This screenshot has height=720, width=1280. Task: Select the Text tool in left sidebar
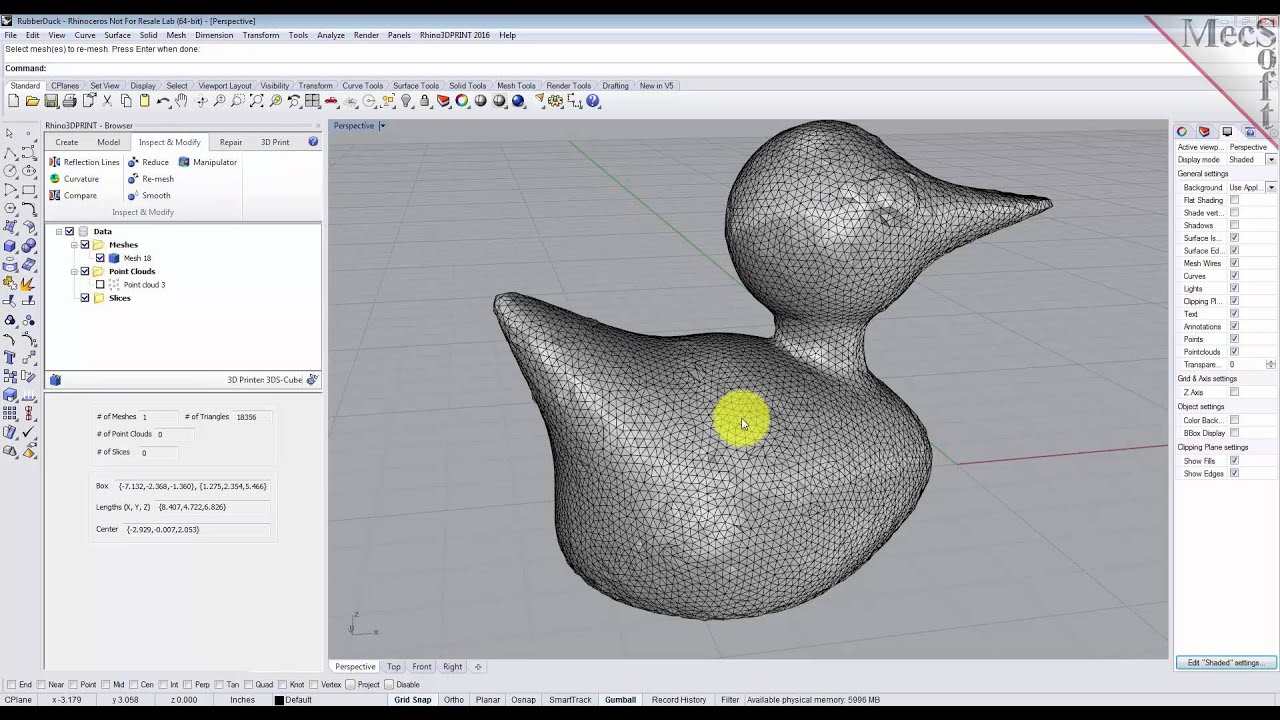coord(10,358)
